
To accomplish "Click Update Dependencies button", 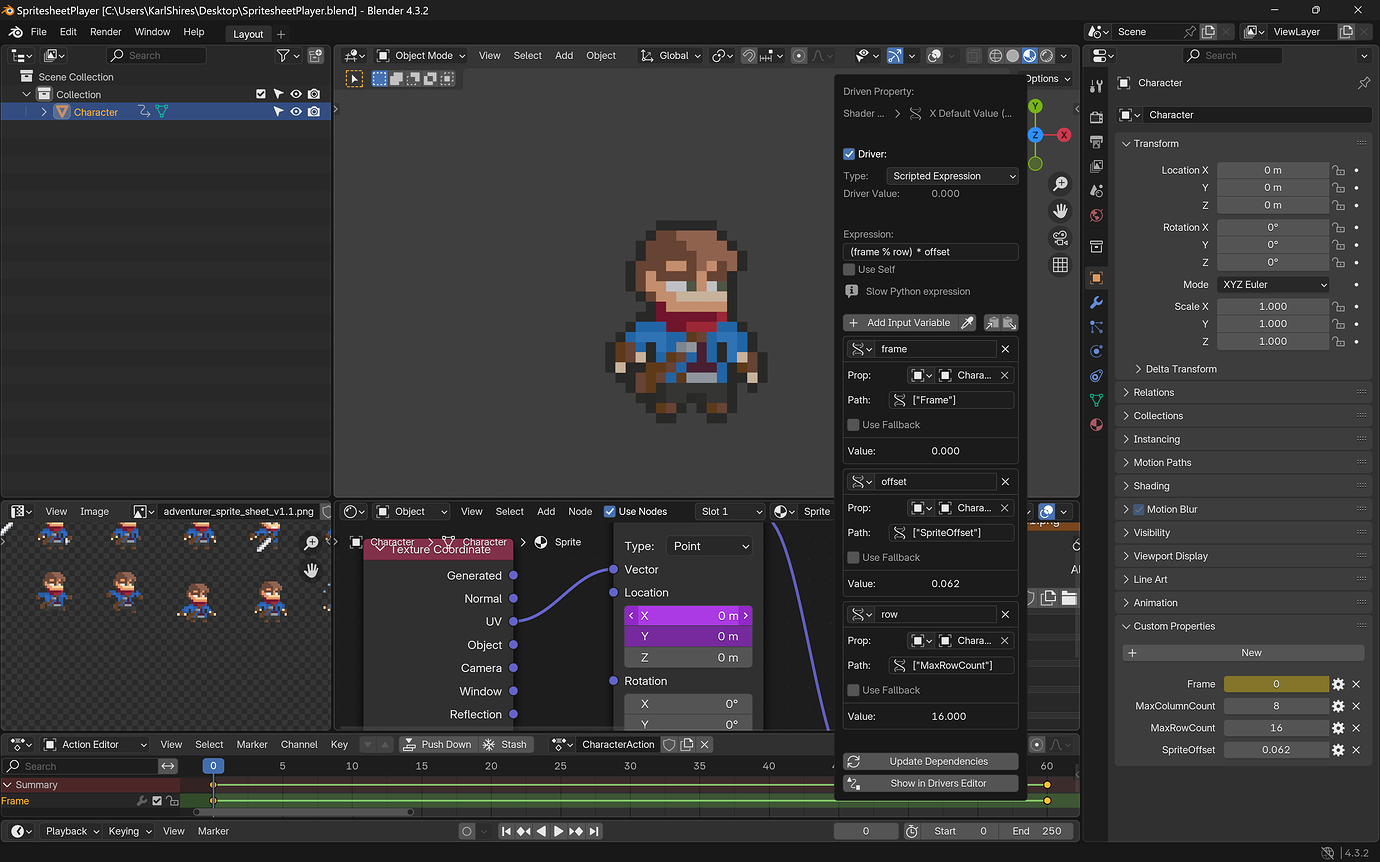I will point(931,762).
